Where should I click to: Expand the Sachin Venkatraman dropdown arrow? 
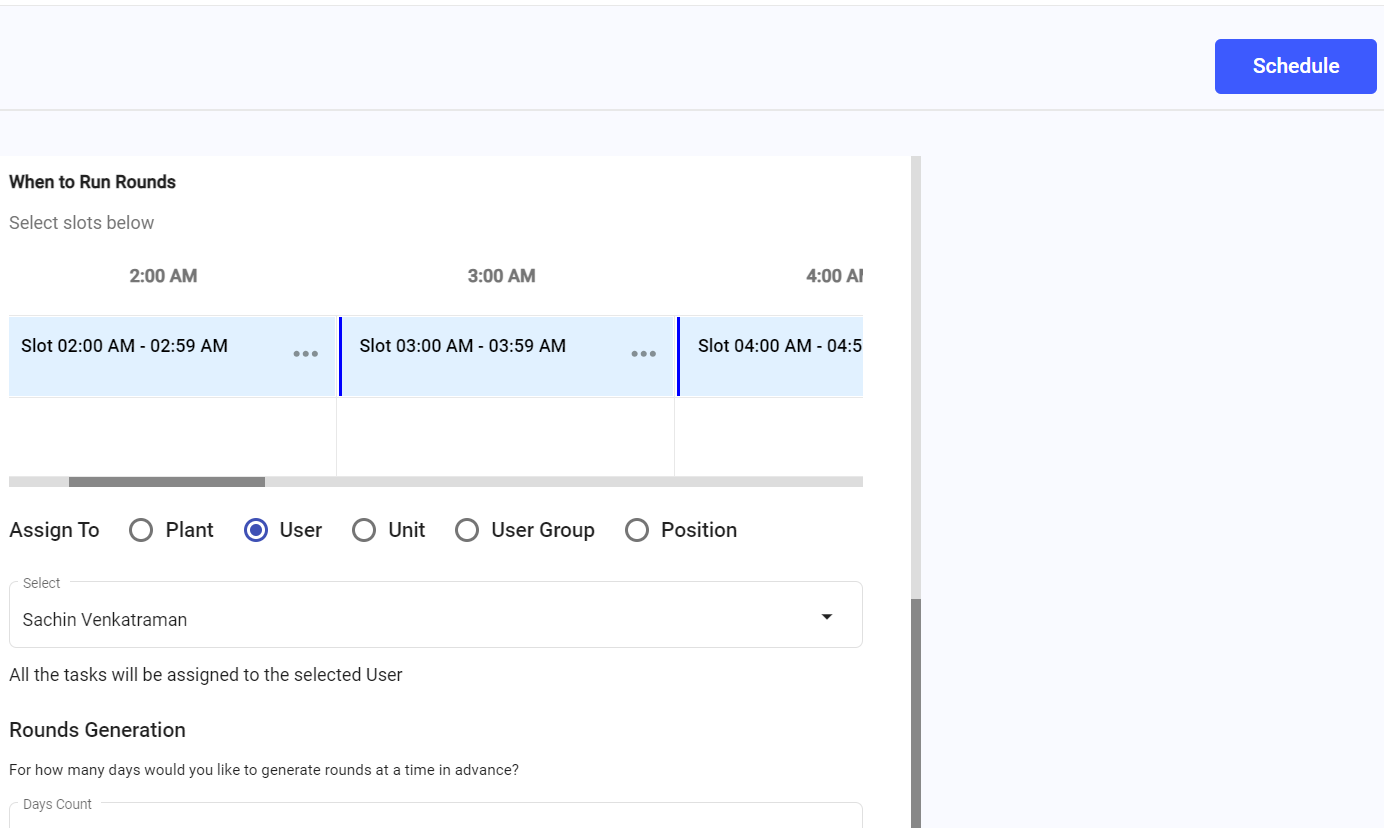pos(827,616)
